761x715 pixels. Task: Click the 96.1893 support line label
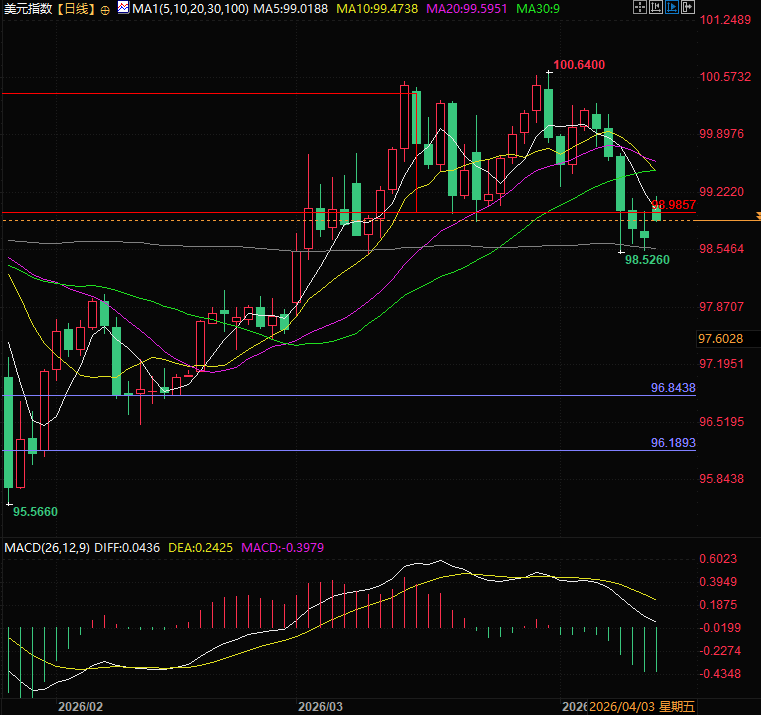click(x=673, y=442)
